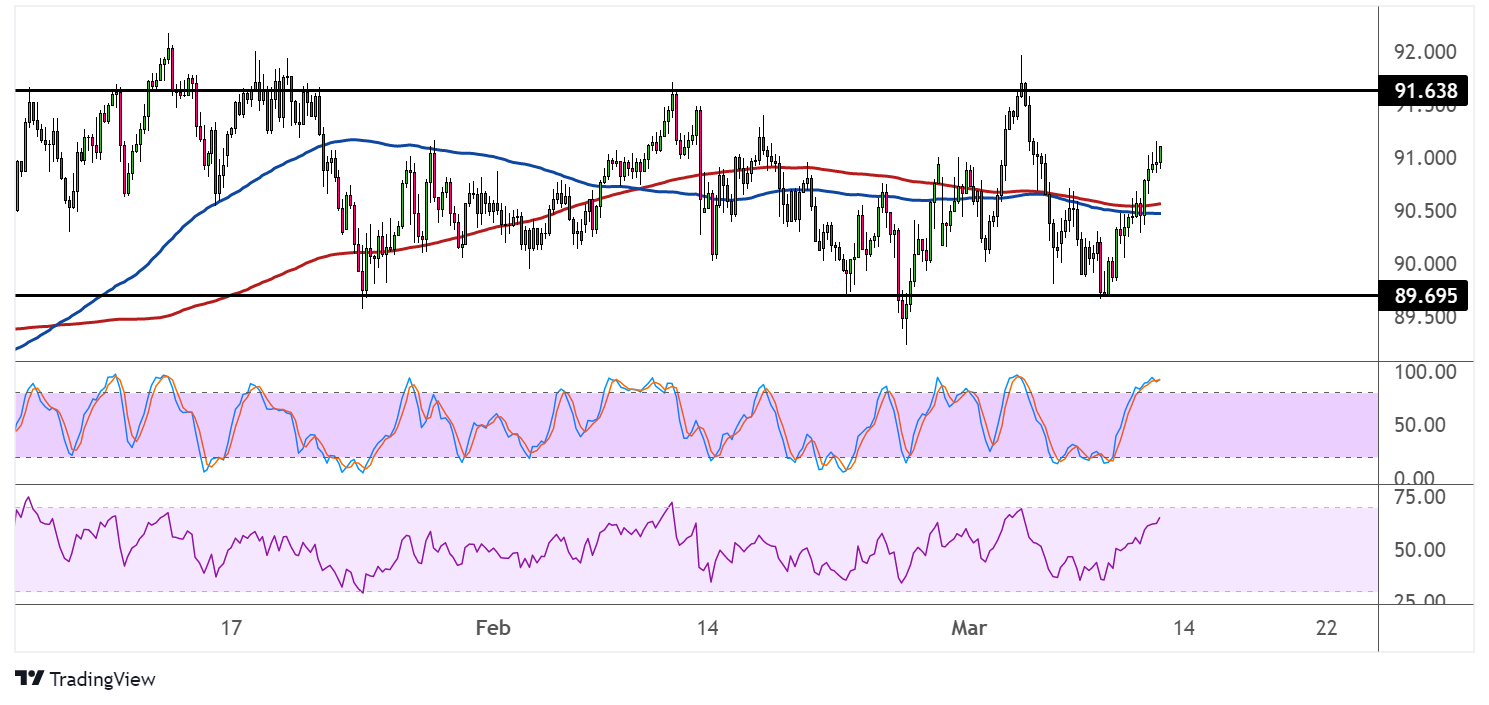Click the 17 date label on time axis
This screenshot has width=1489, height=705.
pos(231,628)
